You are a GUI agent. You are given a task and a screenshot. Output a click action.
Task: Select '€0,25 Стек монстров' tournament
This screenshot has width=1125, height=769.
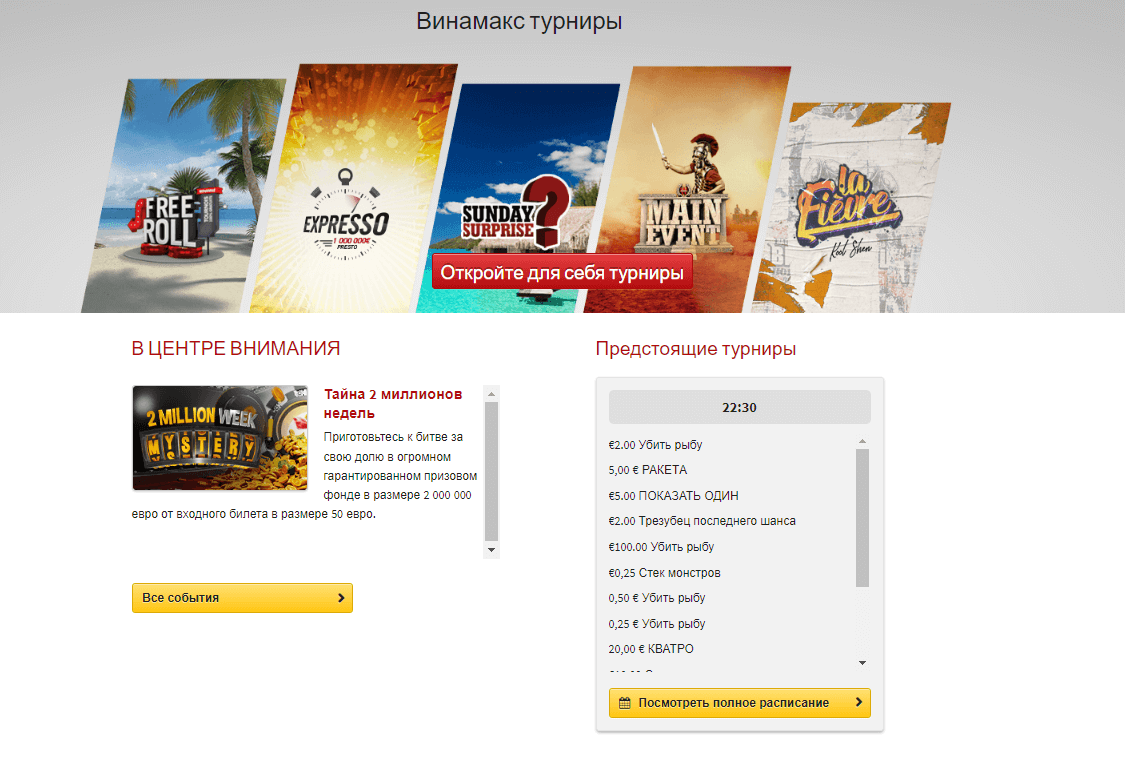[x=664, y=572]
